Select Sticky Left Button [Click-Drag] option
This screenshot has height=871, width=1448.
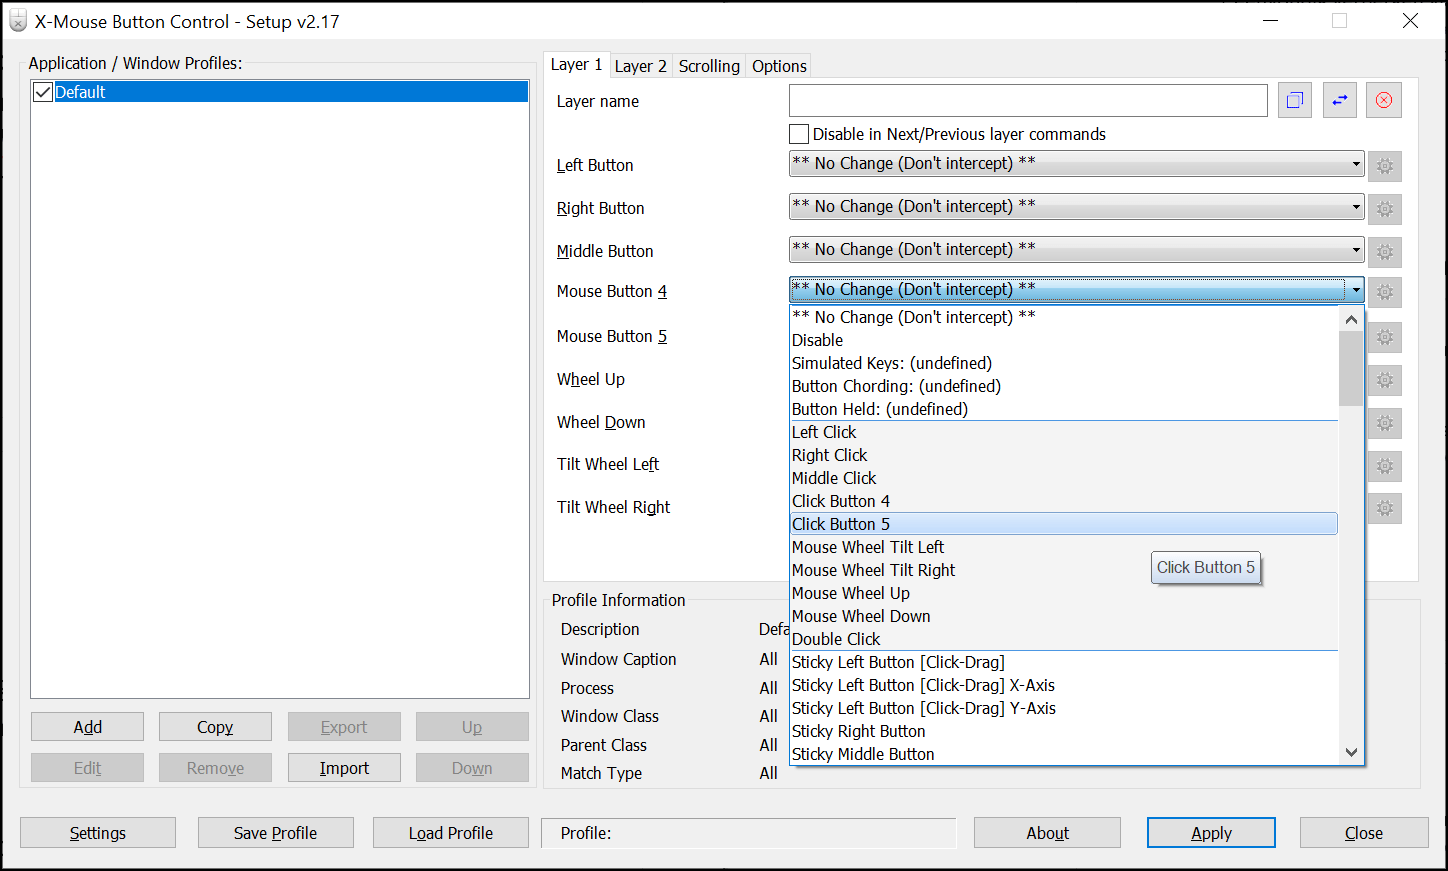click(1064, 662)
